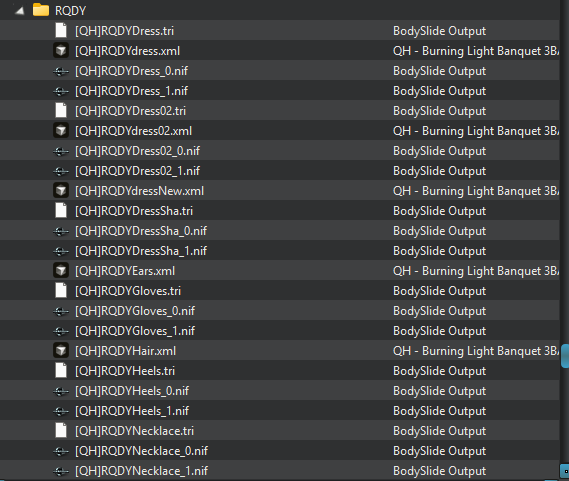Select file name [QH]RQDYGloves_1.nif

tap(135, 331)
